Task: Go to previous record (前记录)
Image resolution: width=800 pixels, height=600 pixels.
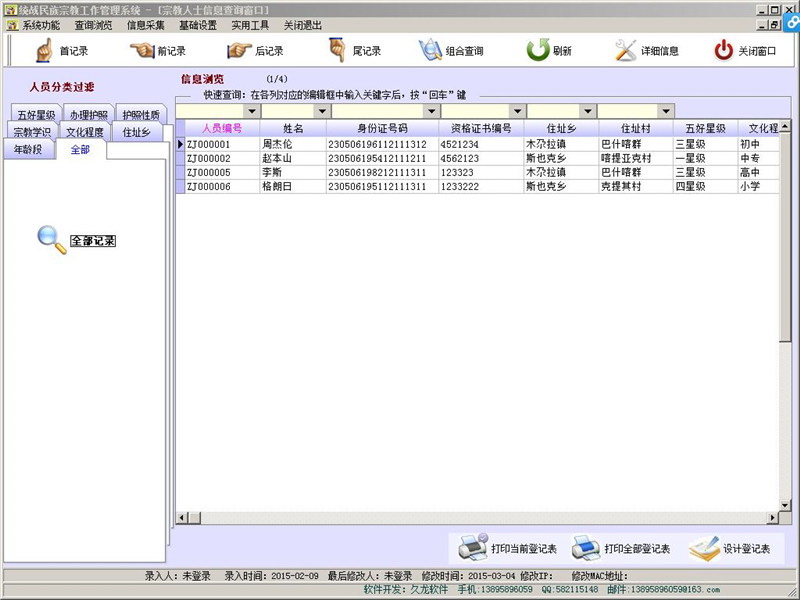Action: pos(158,51)
